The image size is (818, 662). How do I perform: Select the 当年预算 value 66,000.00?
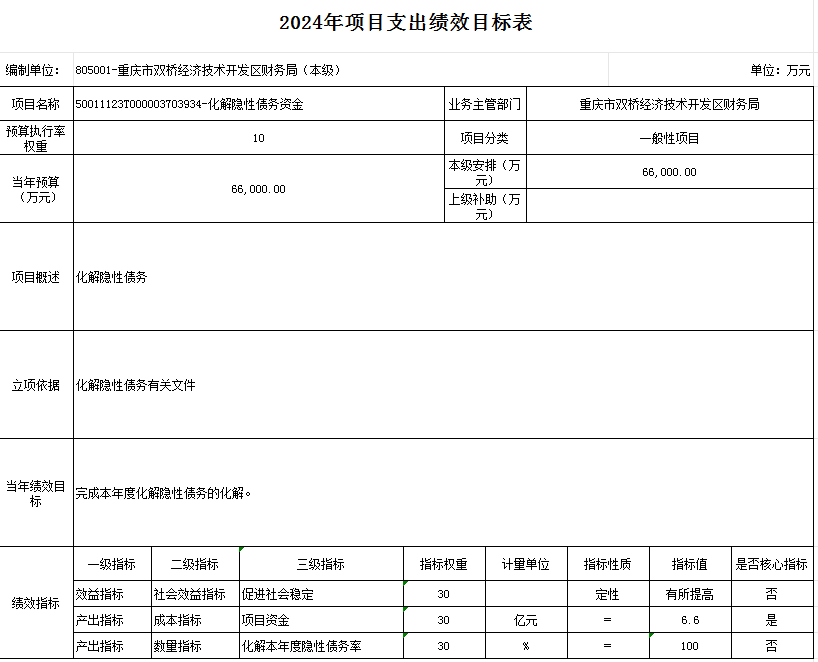(259, 189)
